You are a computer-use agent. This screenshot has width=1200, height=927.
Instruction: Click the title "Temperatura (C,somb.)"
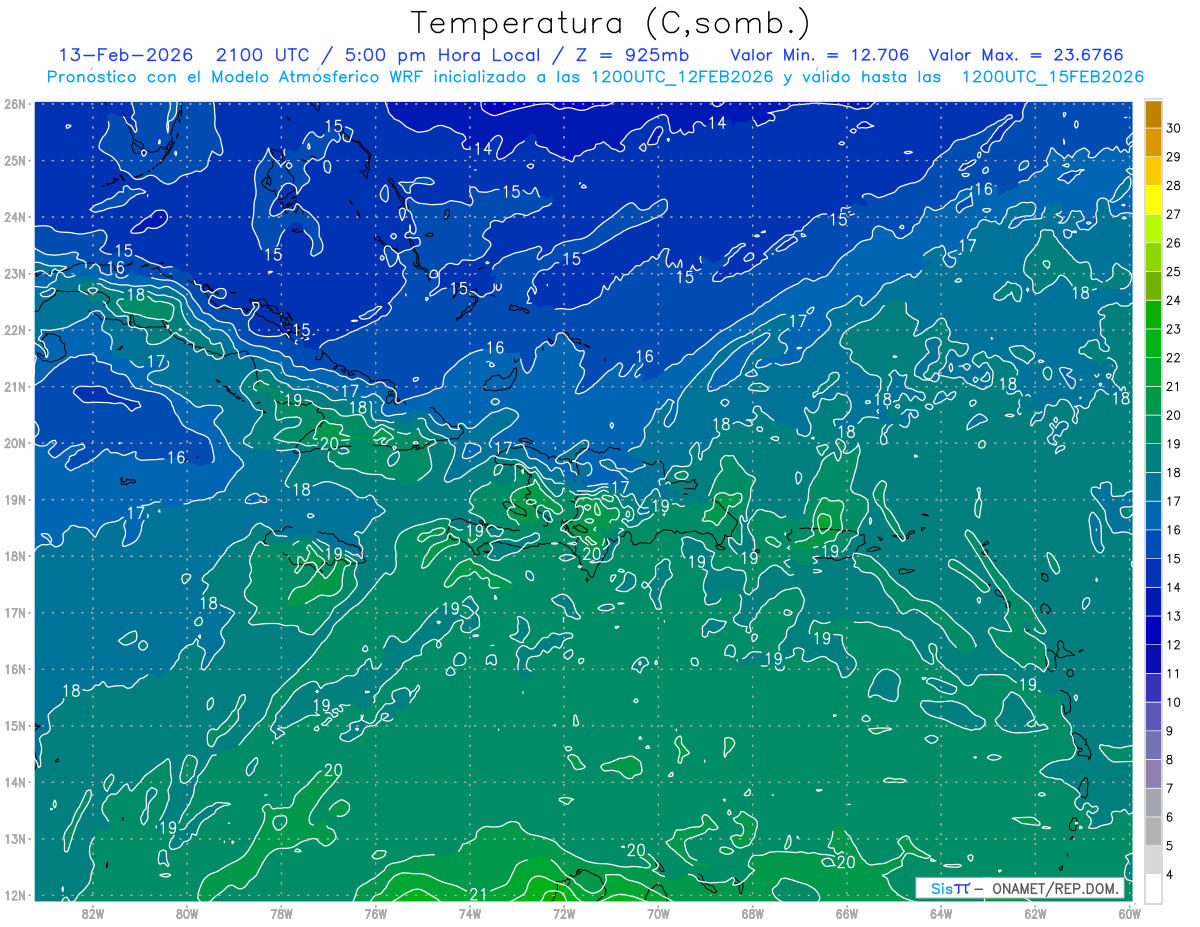[x=611, y=23]
